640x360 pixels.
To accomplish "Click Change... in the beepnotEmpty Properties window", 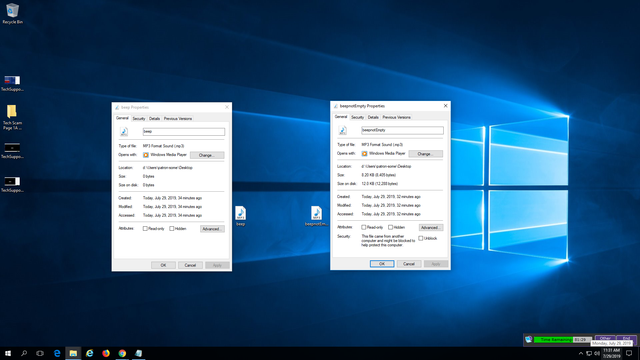I will (x=426, y=154).
